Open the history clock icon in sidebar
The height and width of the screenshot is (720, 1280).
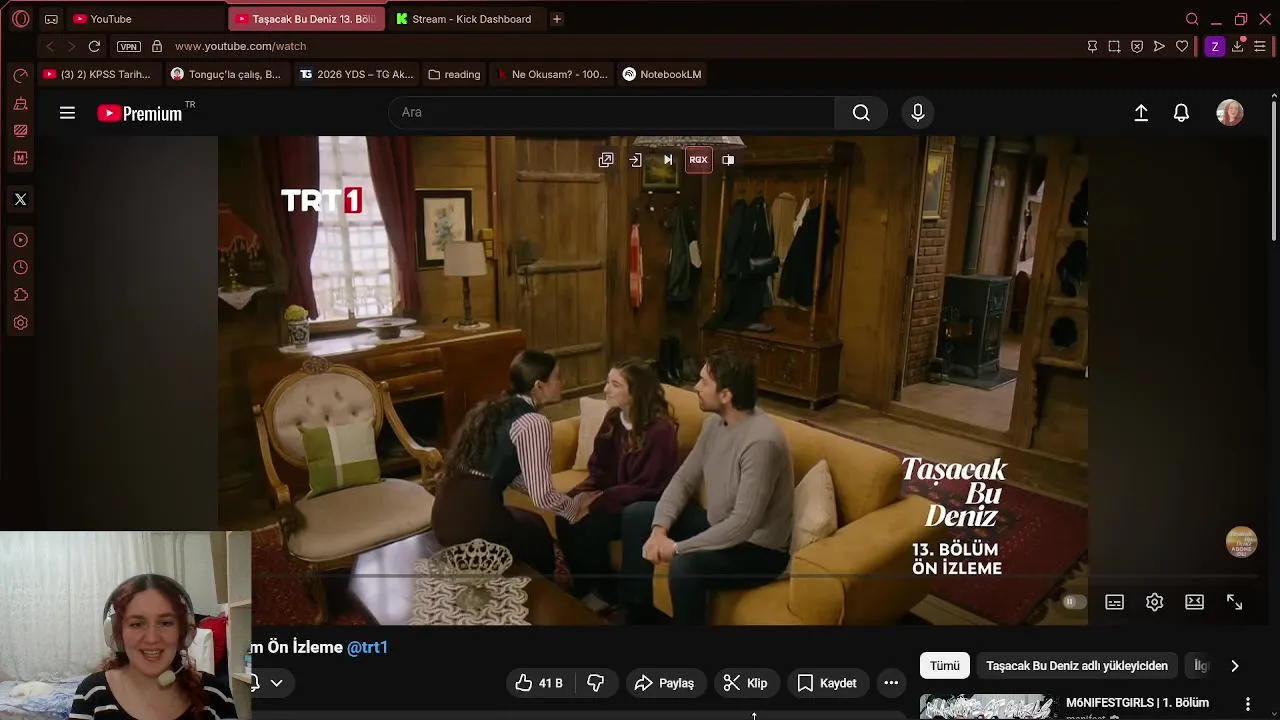pos(20,267)
